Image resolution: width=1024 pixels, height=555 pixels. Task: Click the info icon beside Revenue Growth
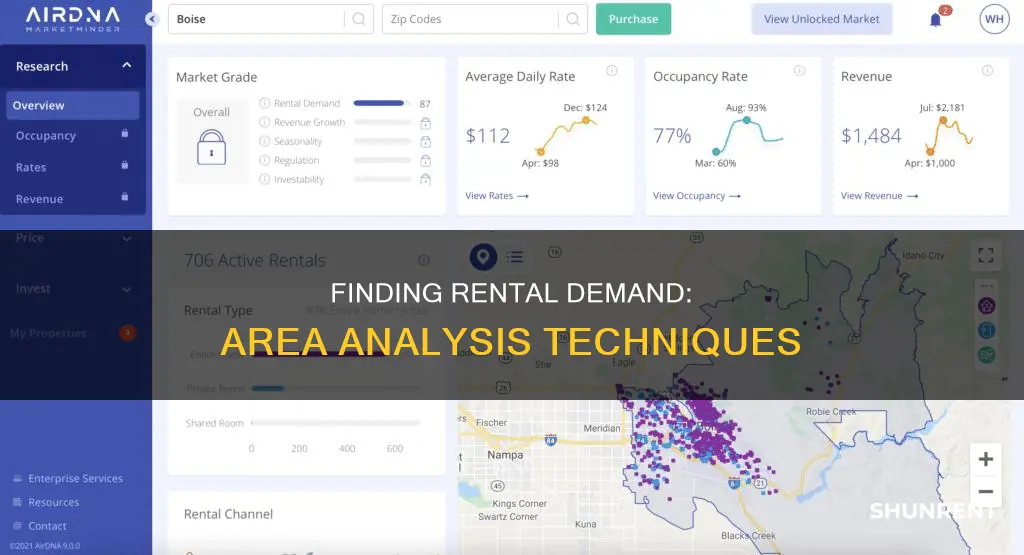click(x=264, y=122)
